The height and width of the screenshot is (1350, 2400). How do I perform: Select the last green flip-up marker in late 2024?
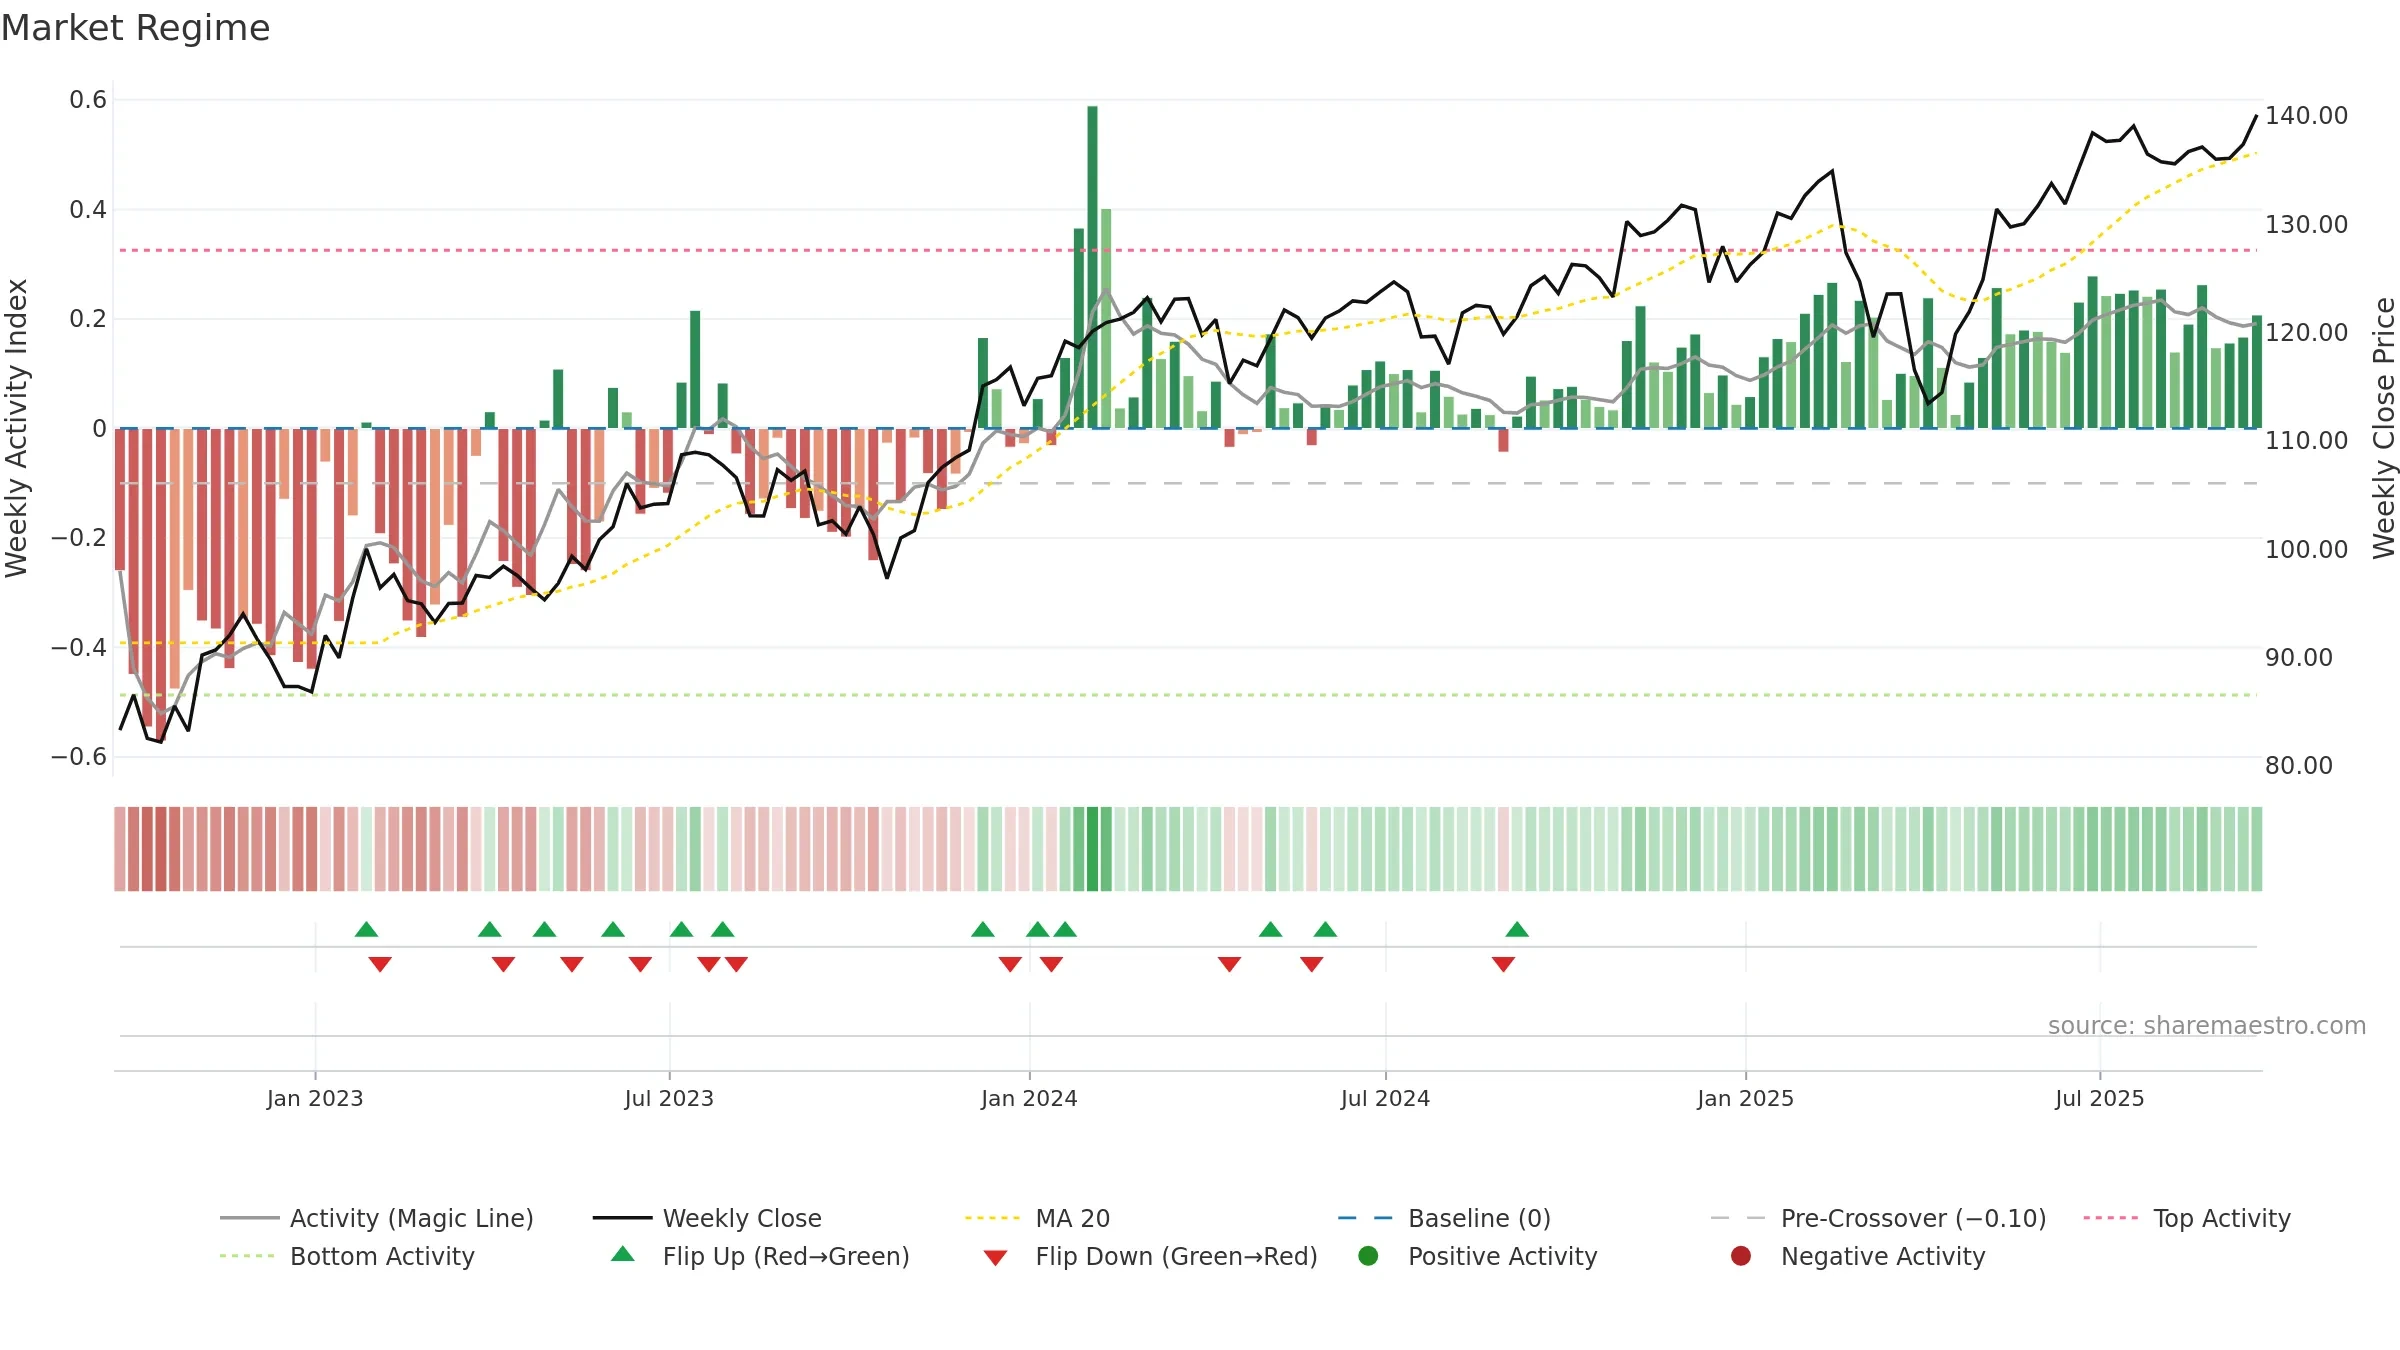click(1517, 929)
